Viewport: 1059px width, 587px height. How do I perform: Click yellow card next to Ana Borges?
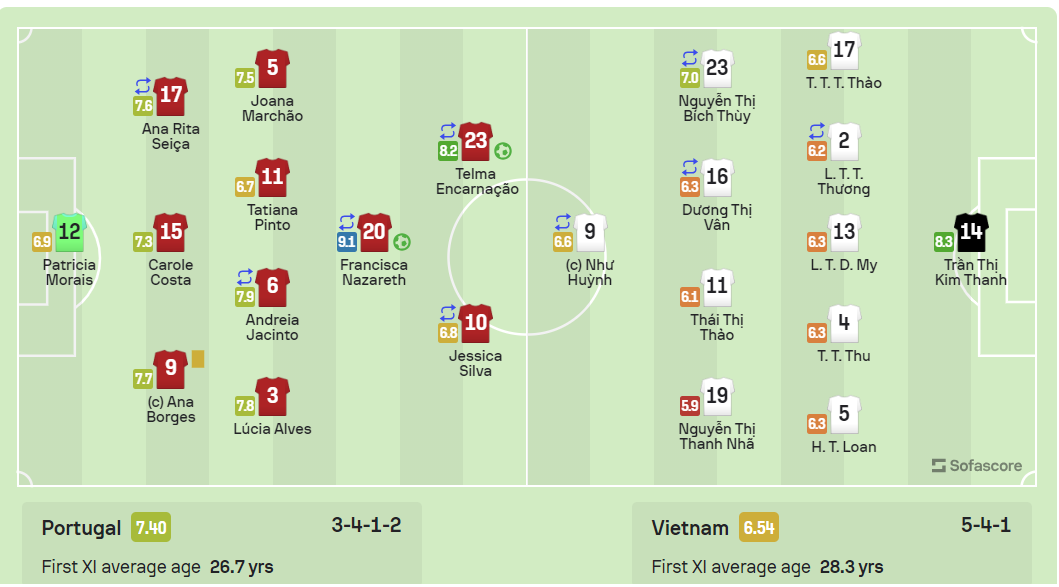point(198,358)
